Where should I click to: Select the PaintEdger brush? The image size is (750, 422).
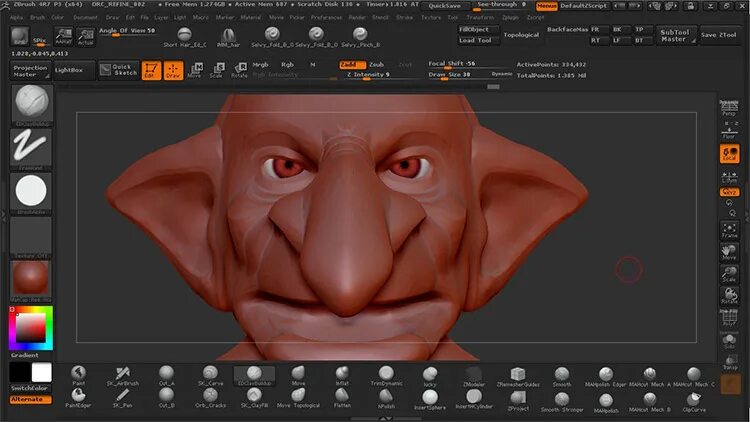pyautogui.click(x=78, y=398)
